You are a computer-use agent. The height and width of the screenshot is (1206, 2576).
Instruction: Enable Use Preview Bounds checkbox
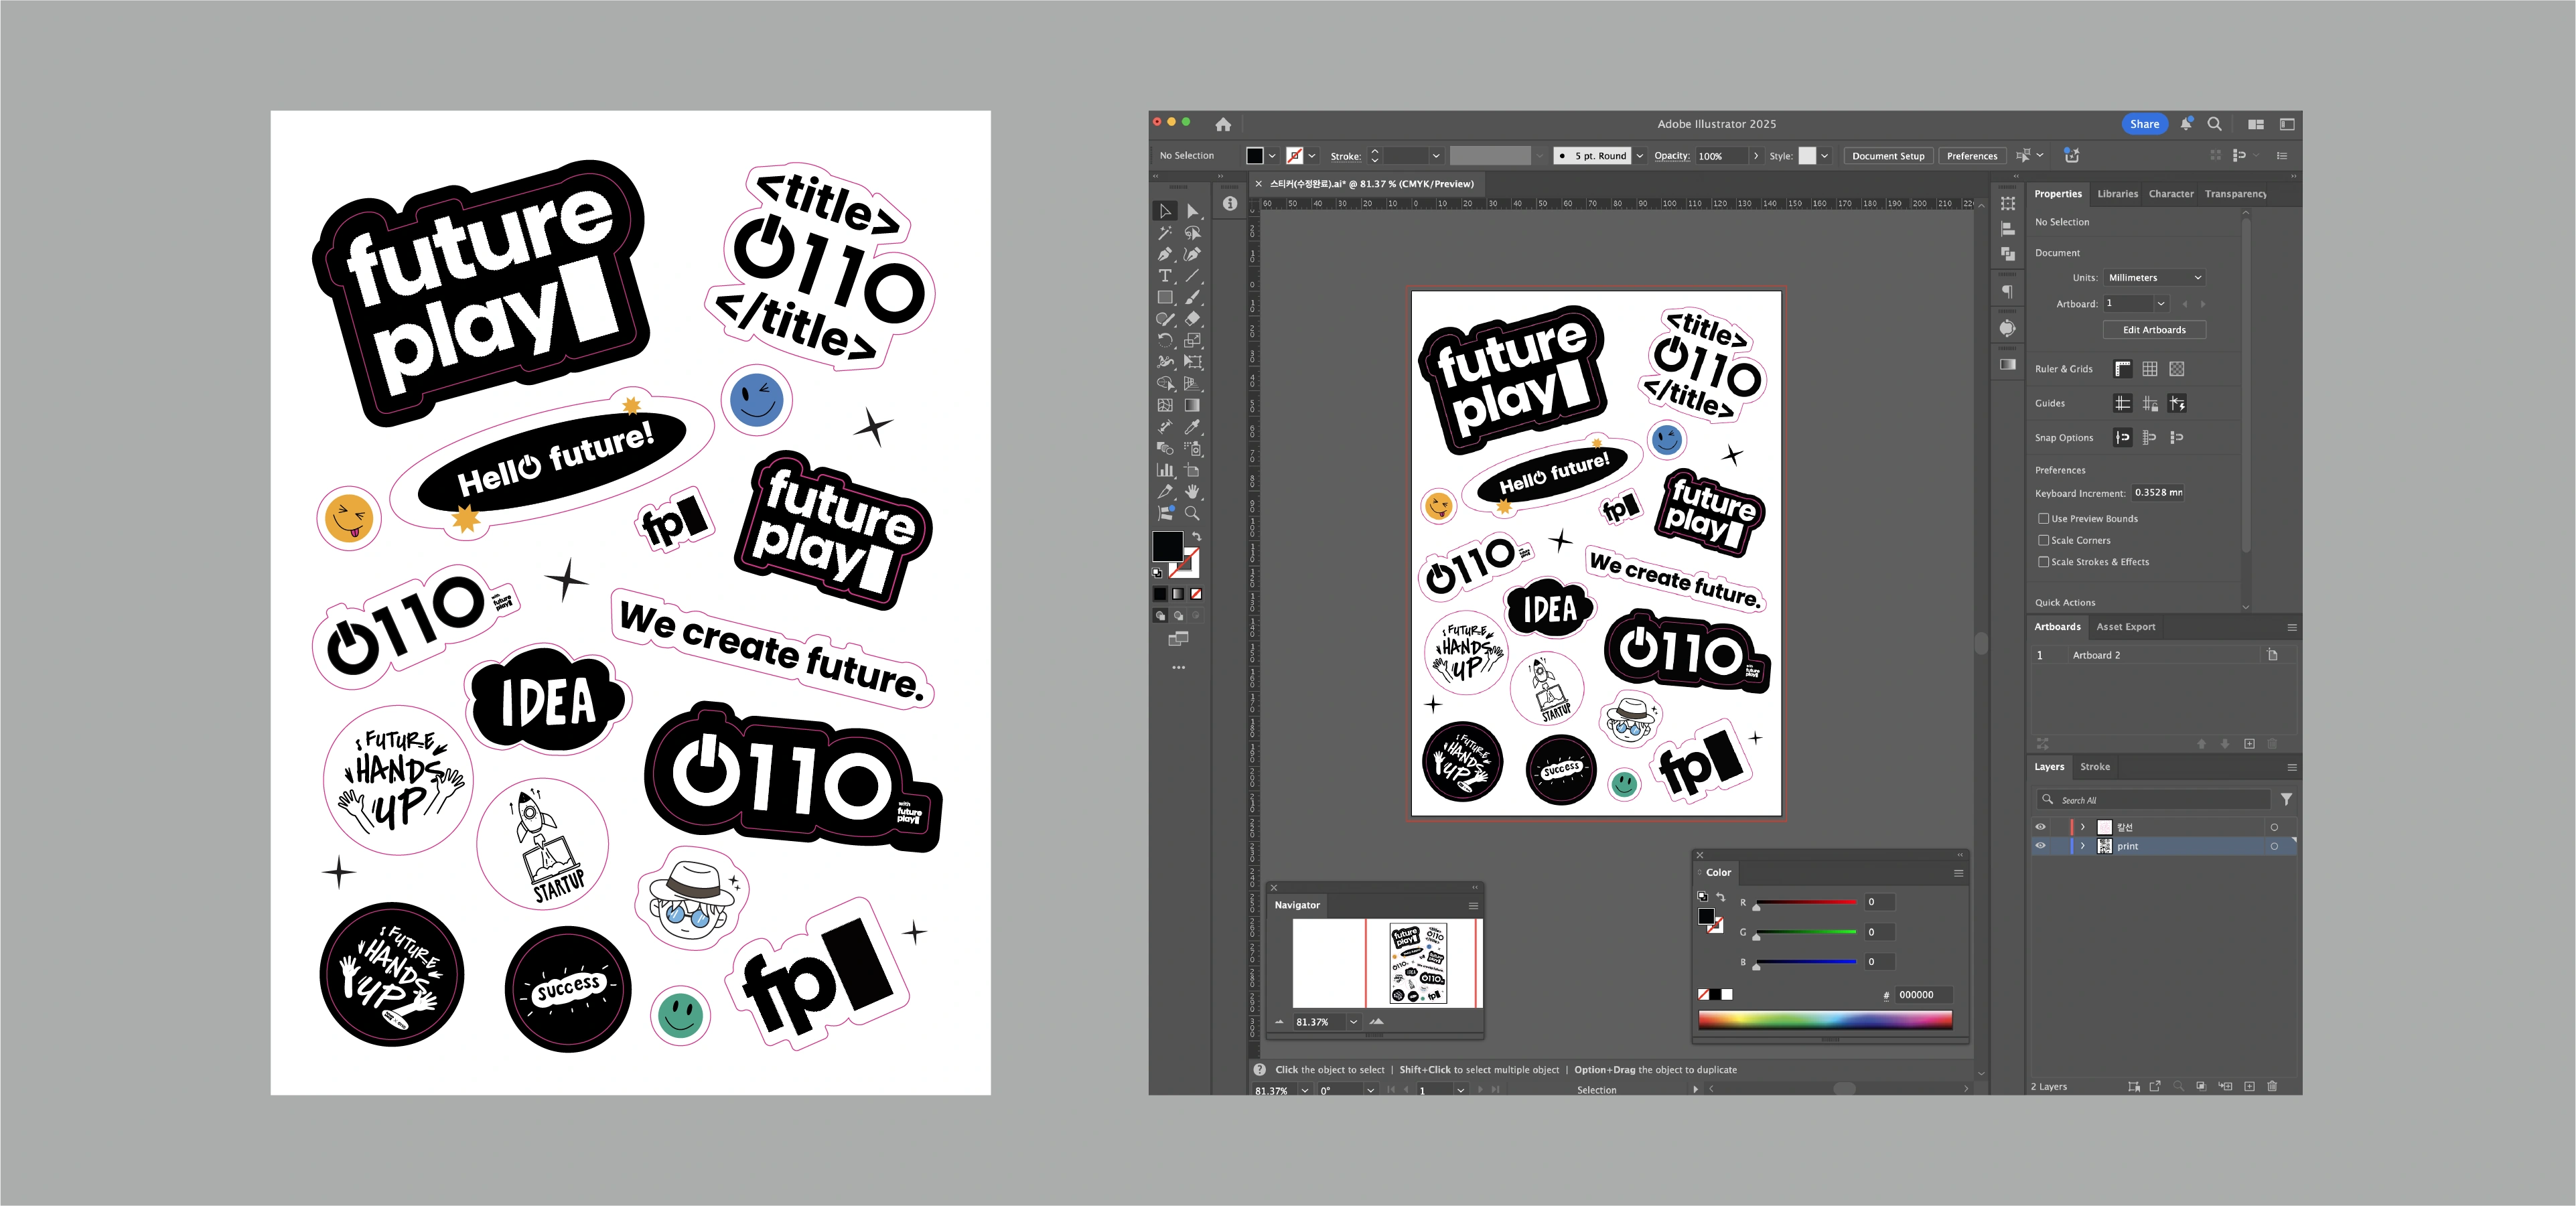[x=2044, y=518]
